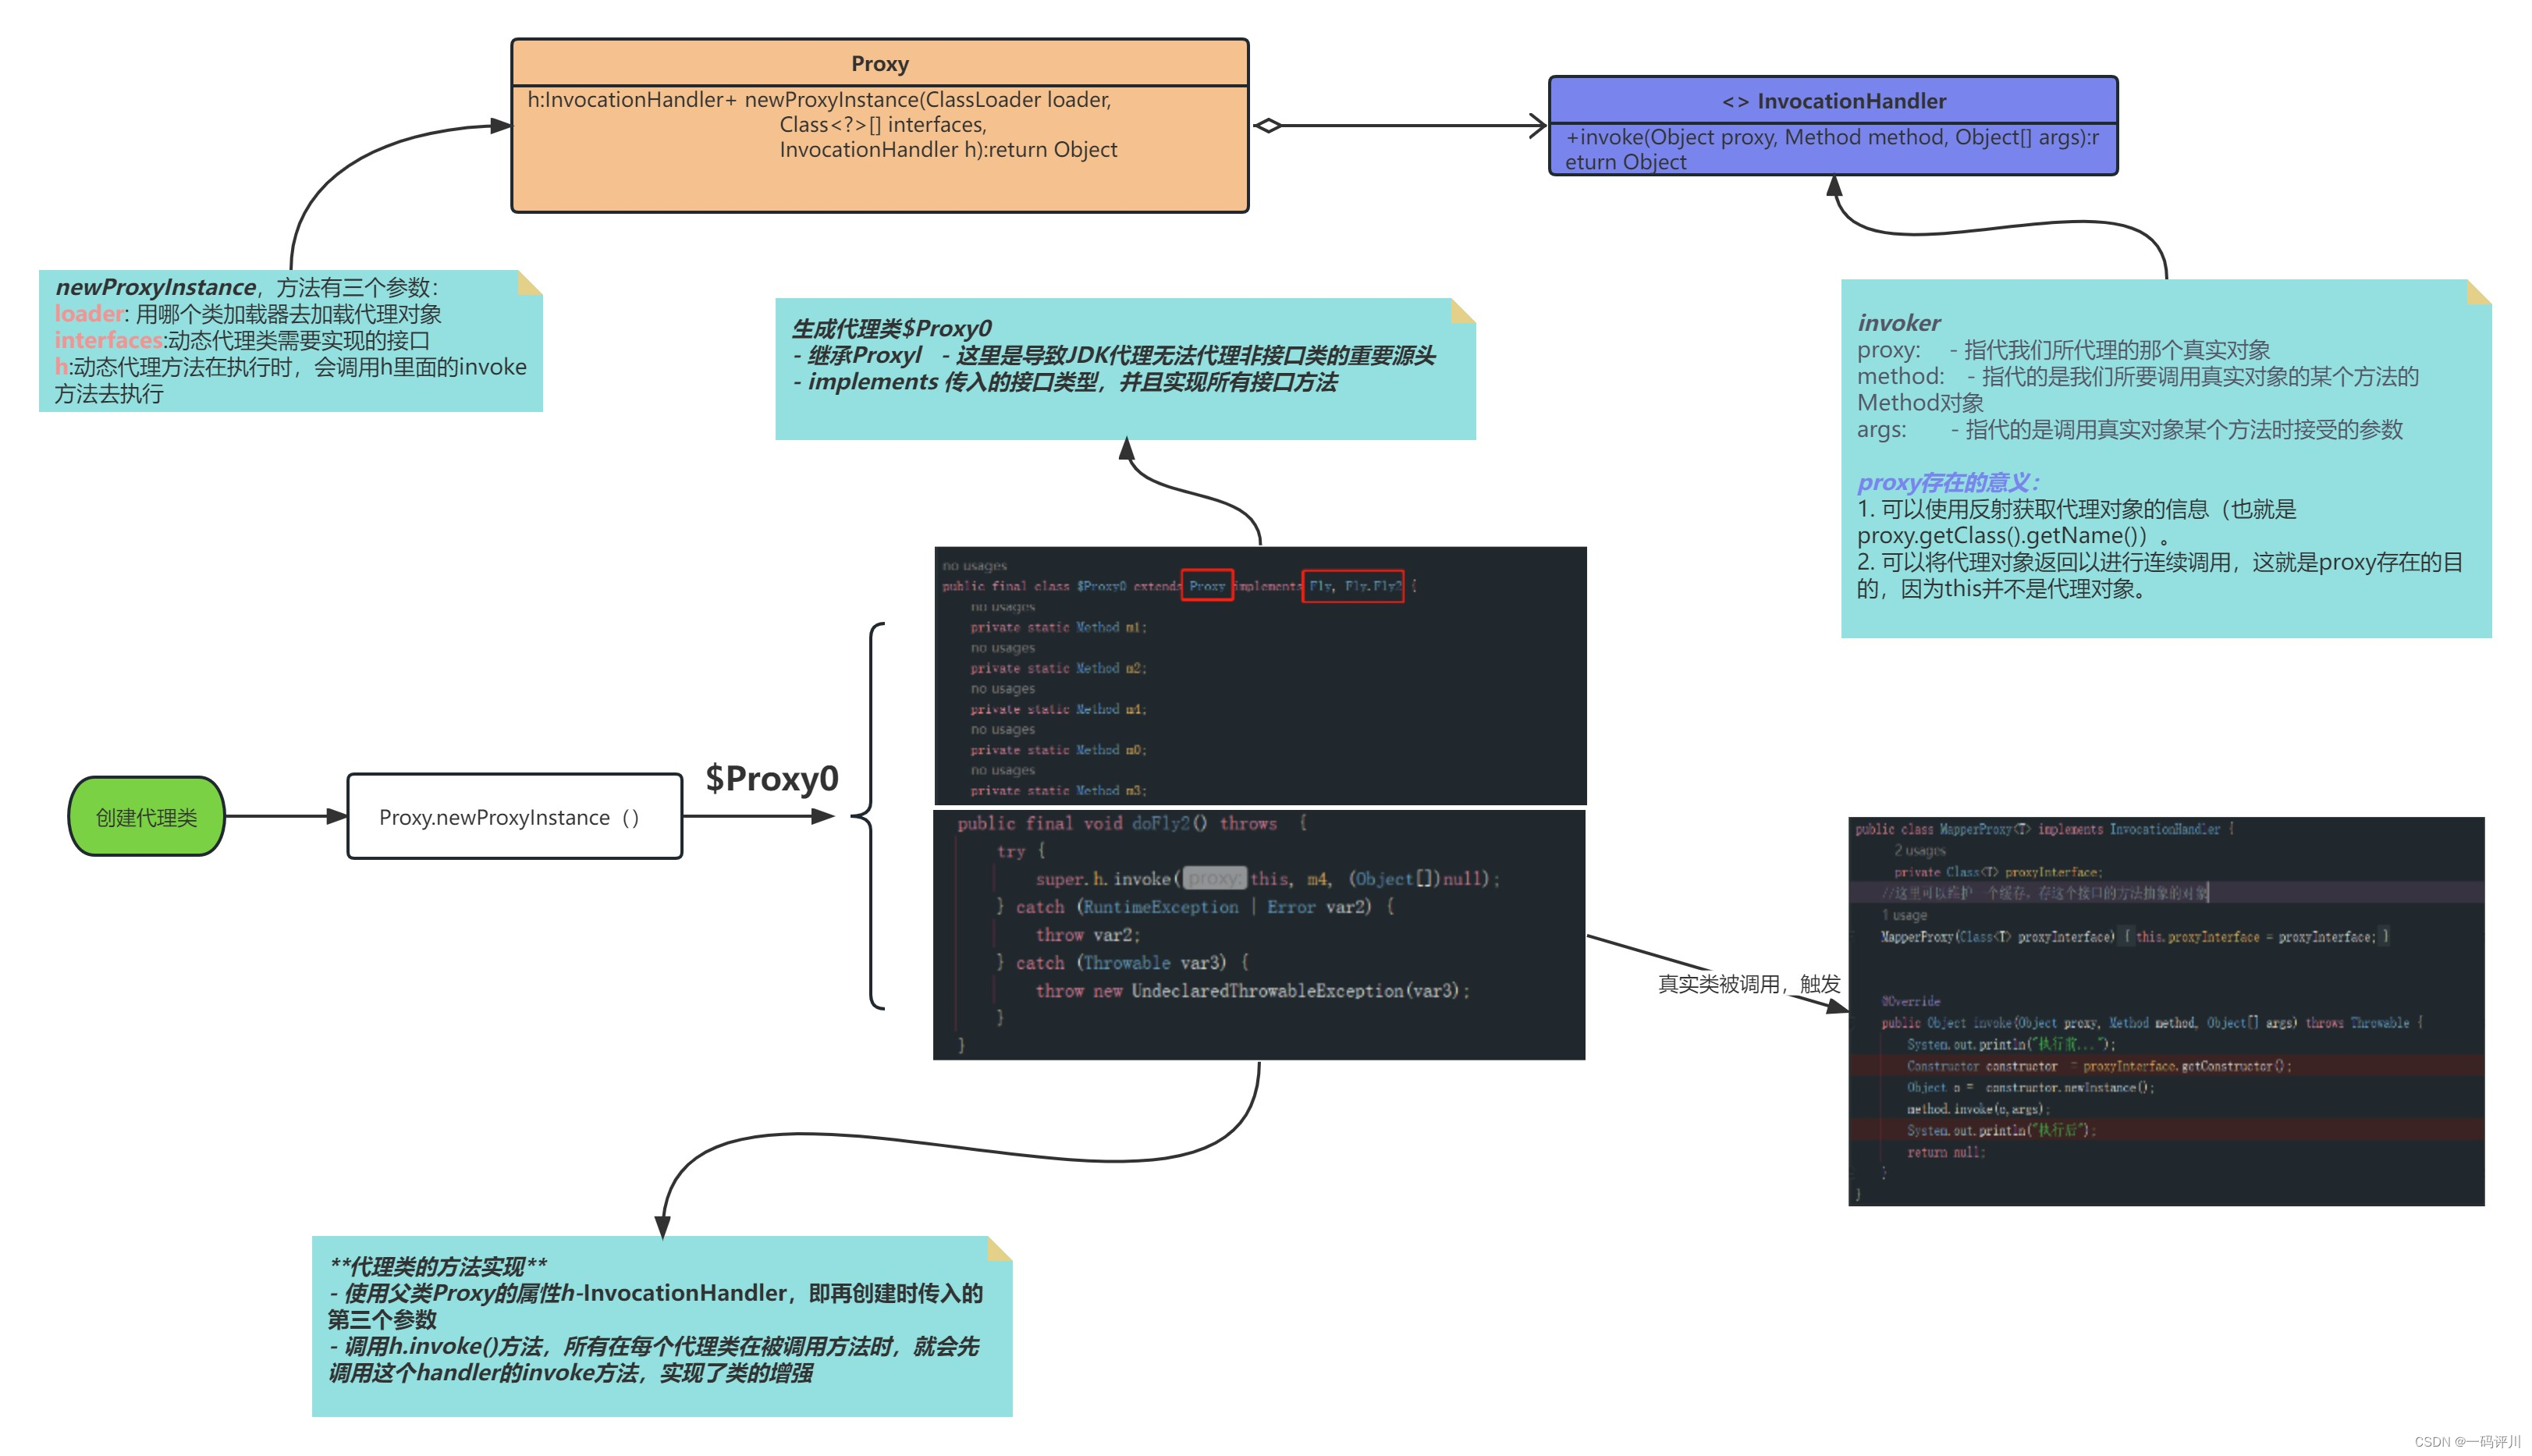Select the orange Proxy class title
2532x1456 pixels.
coord(879,63)
